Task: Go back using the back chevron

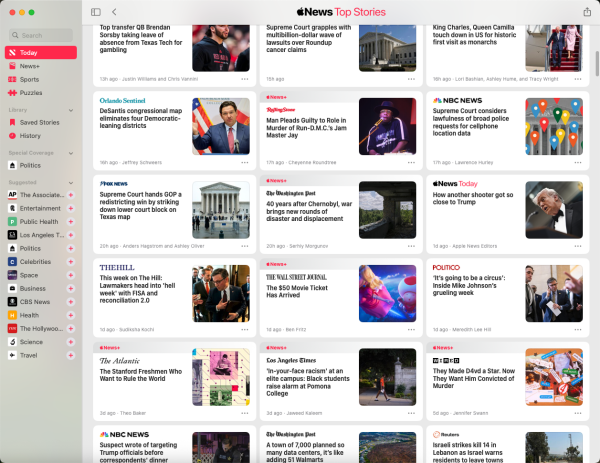Action: 114,12
